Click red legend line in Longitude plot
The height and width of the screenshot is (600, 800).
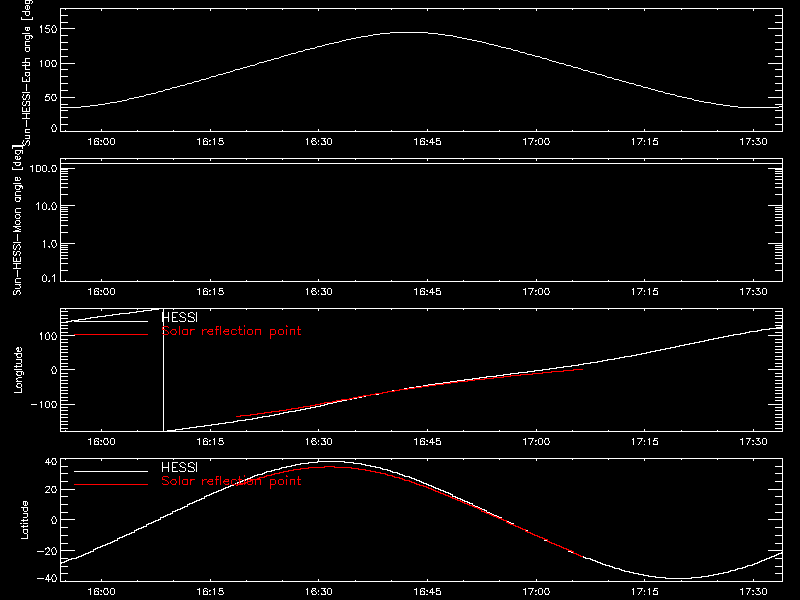tap(111, 335)
